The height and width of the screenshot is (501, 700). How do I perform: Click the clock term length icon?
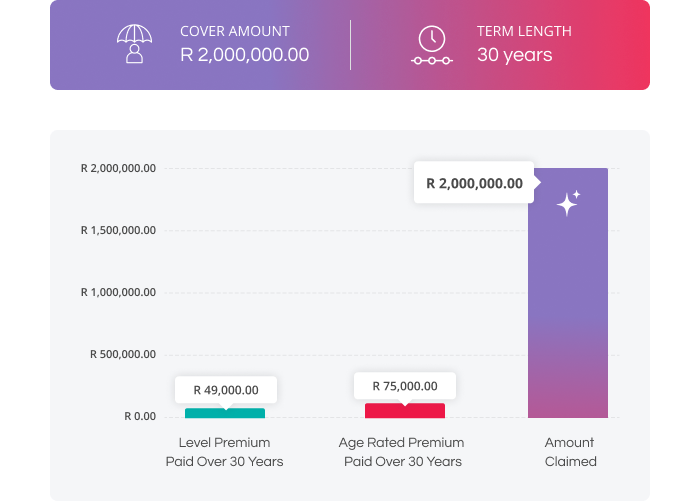point(431,44)
